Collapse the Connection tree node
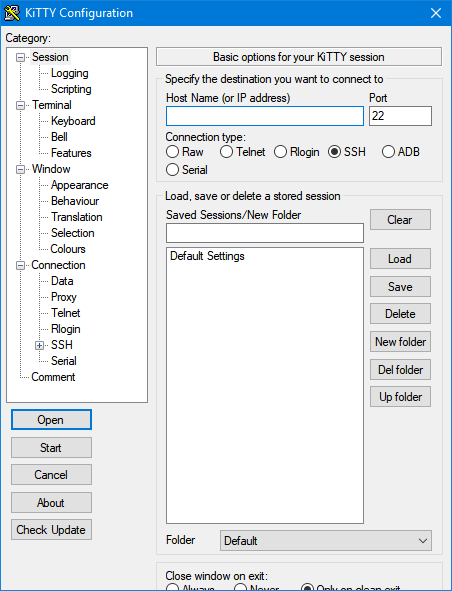 pos(20,265)
